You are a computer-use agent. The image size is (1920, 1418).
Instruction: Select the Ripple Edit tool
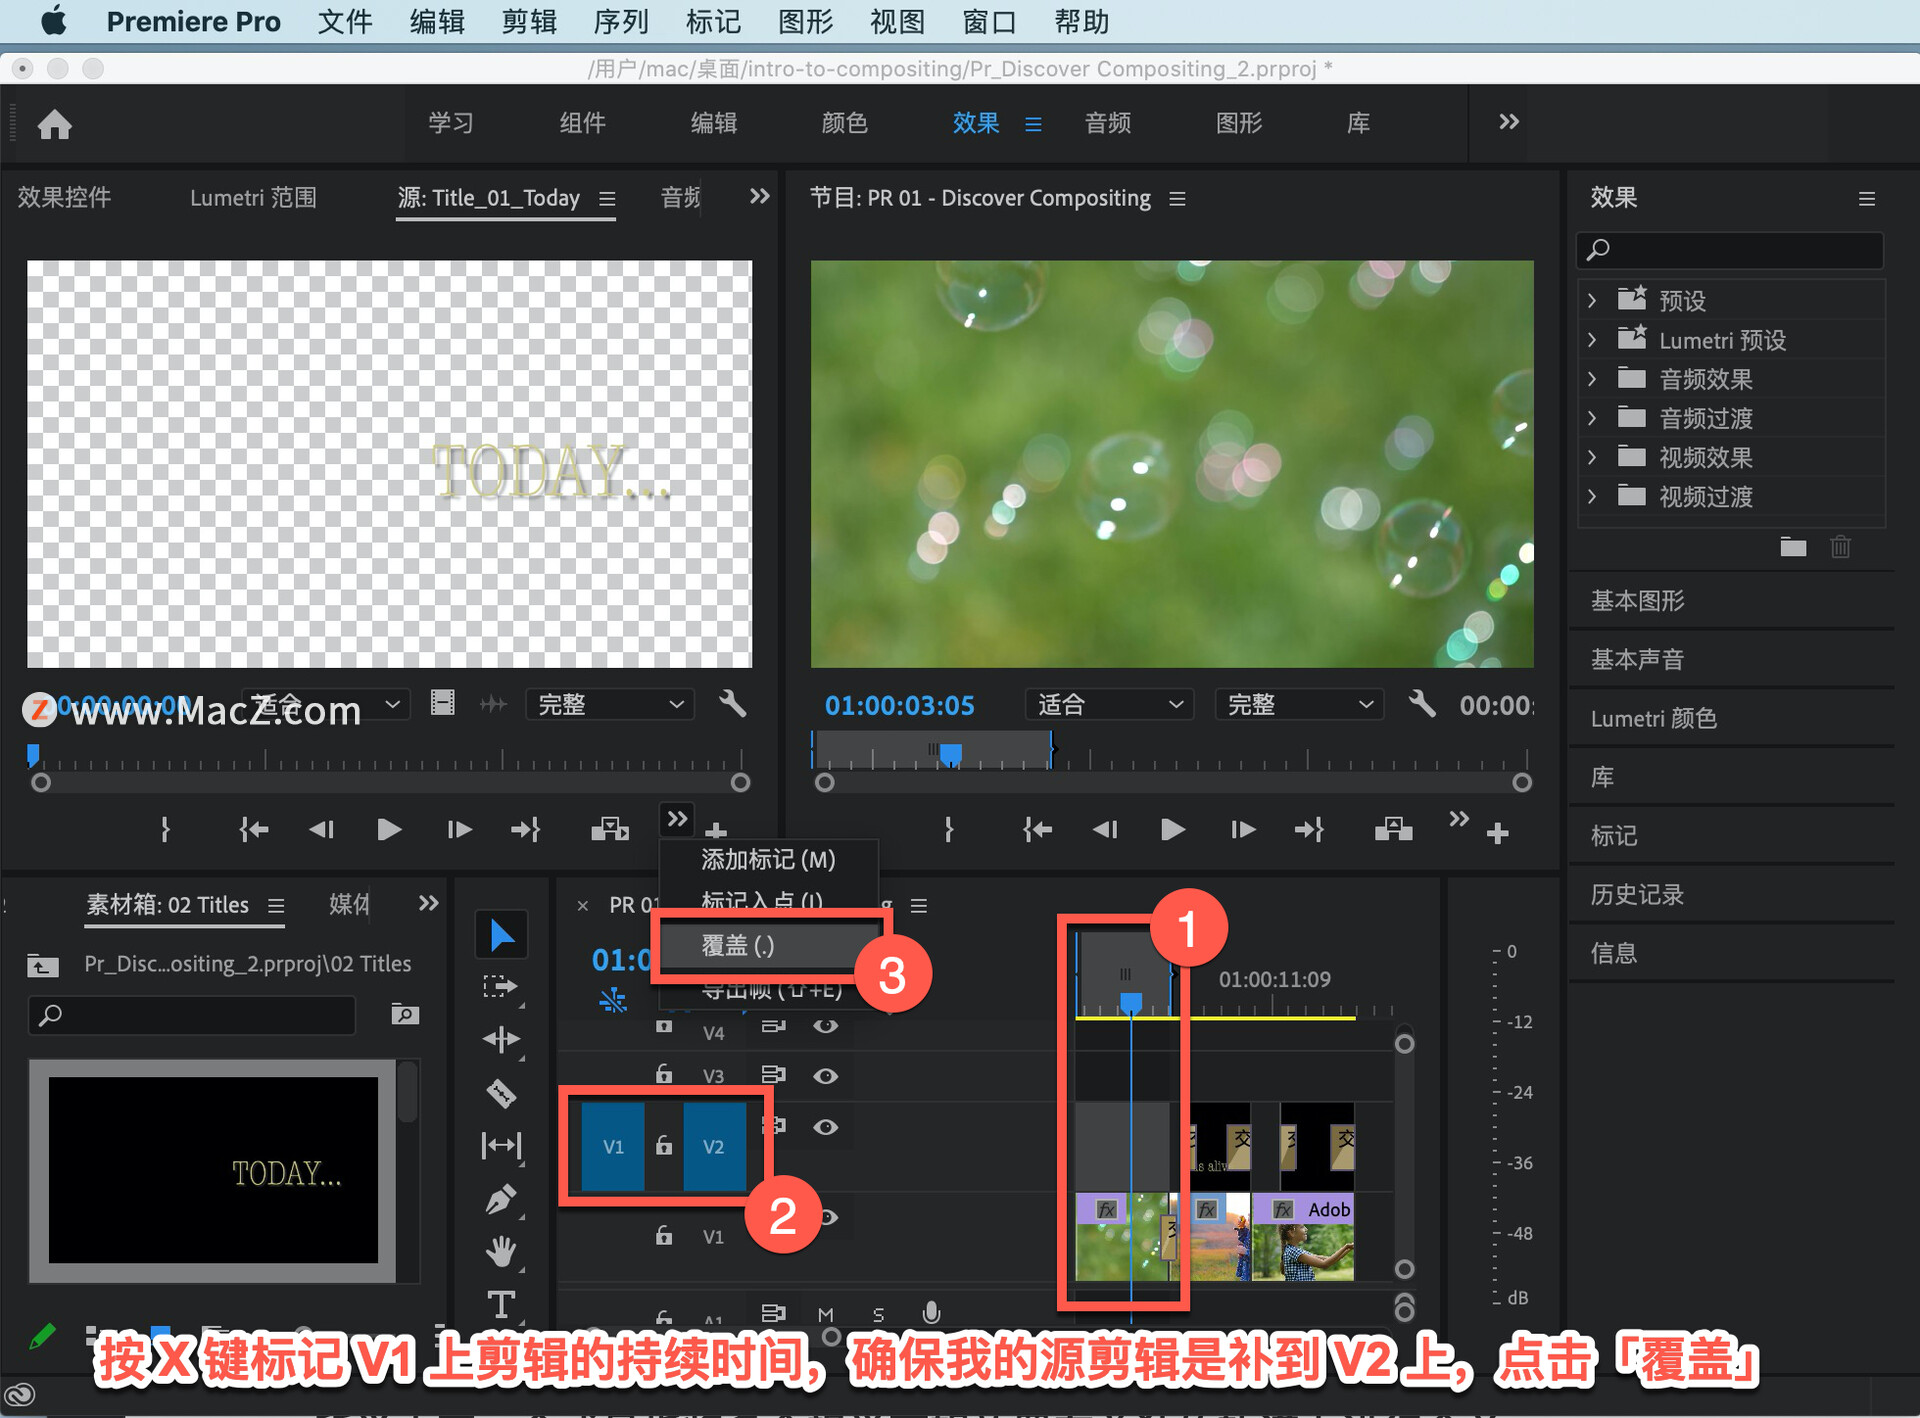pos(501,1040)
